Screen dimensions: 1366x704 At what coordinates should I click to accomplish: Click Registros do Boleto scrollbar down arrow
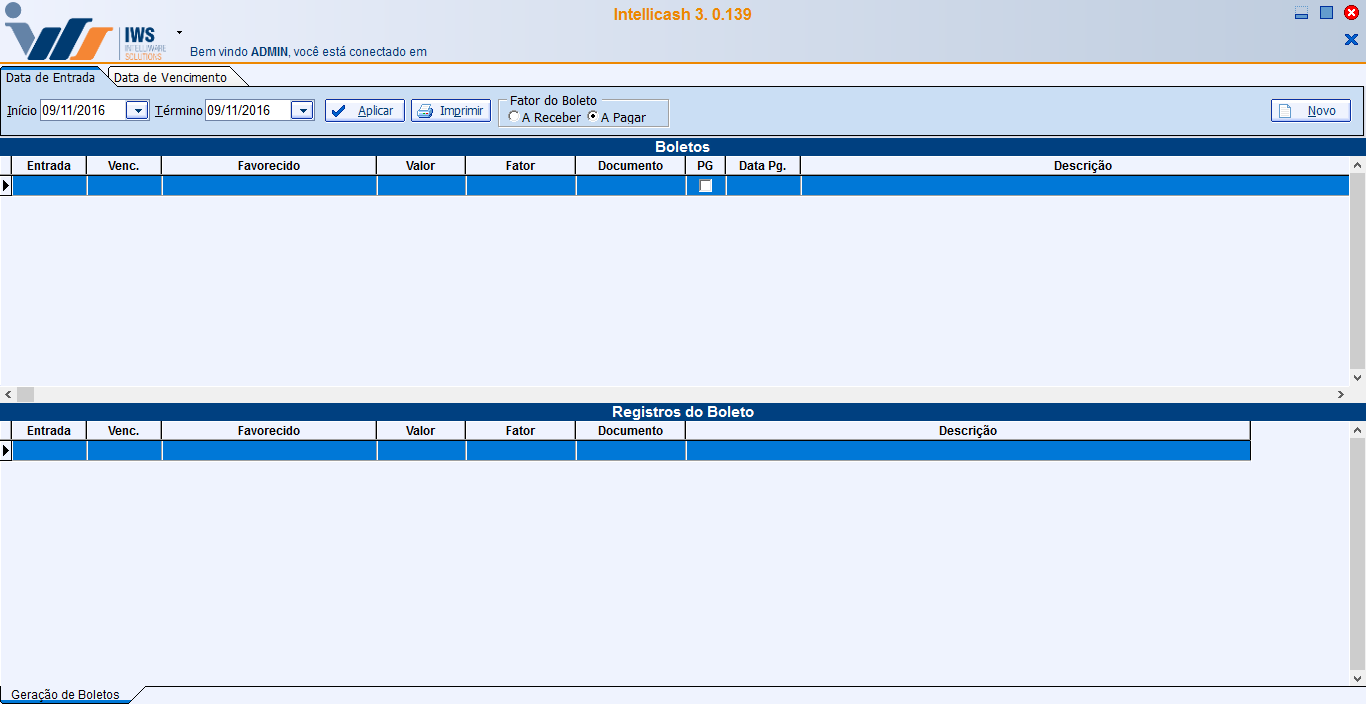pos(1357,677)
